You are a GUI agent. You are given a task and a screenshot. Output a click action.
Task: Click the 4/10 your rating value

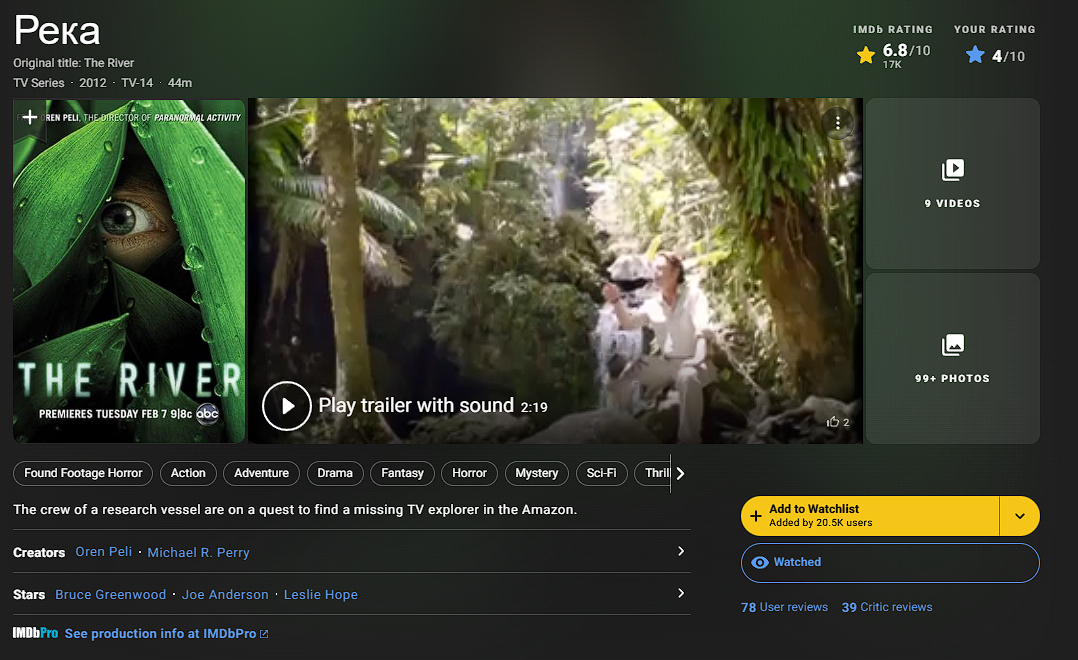click(x=1008, y=56)
